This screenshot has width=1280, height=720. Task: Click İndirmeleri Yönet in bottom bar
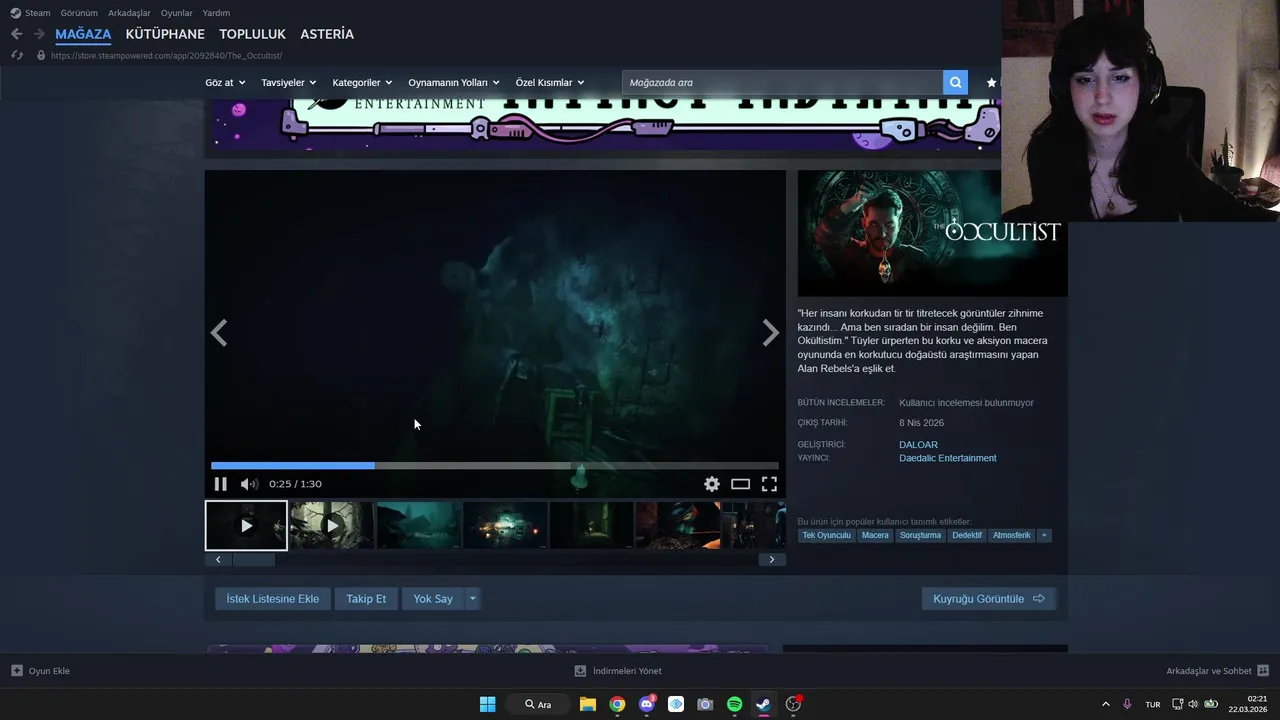[x=618, y=671]
